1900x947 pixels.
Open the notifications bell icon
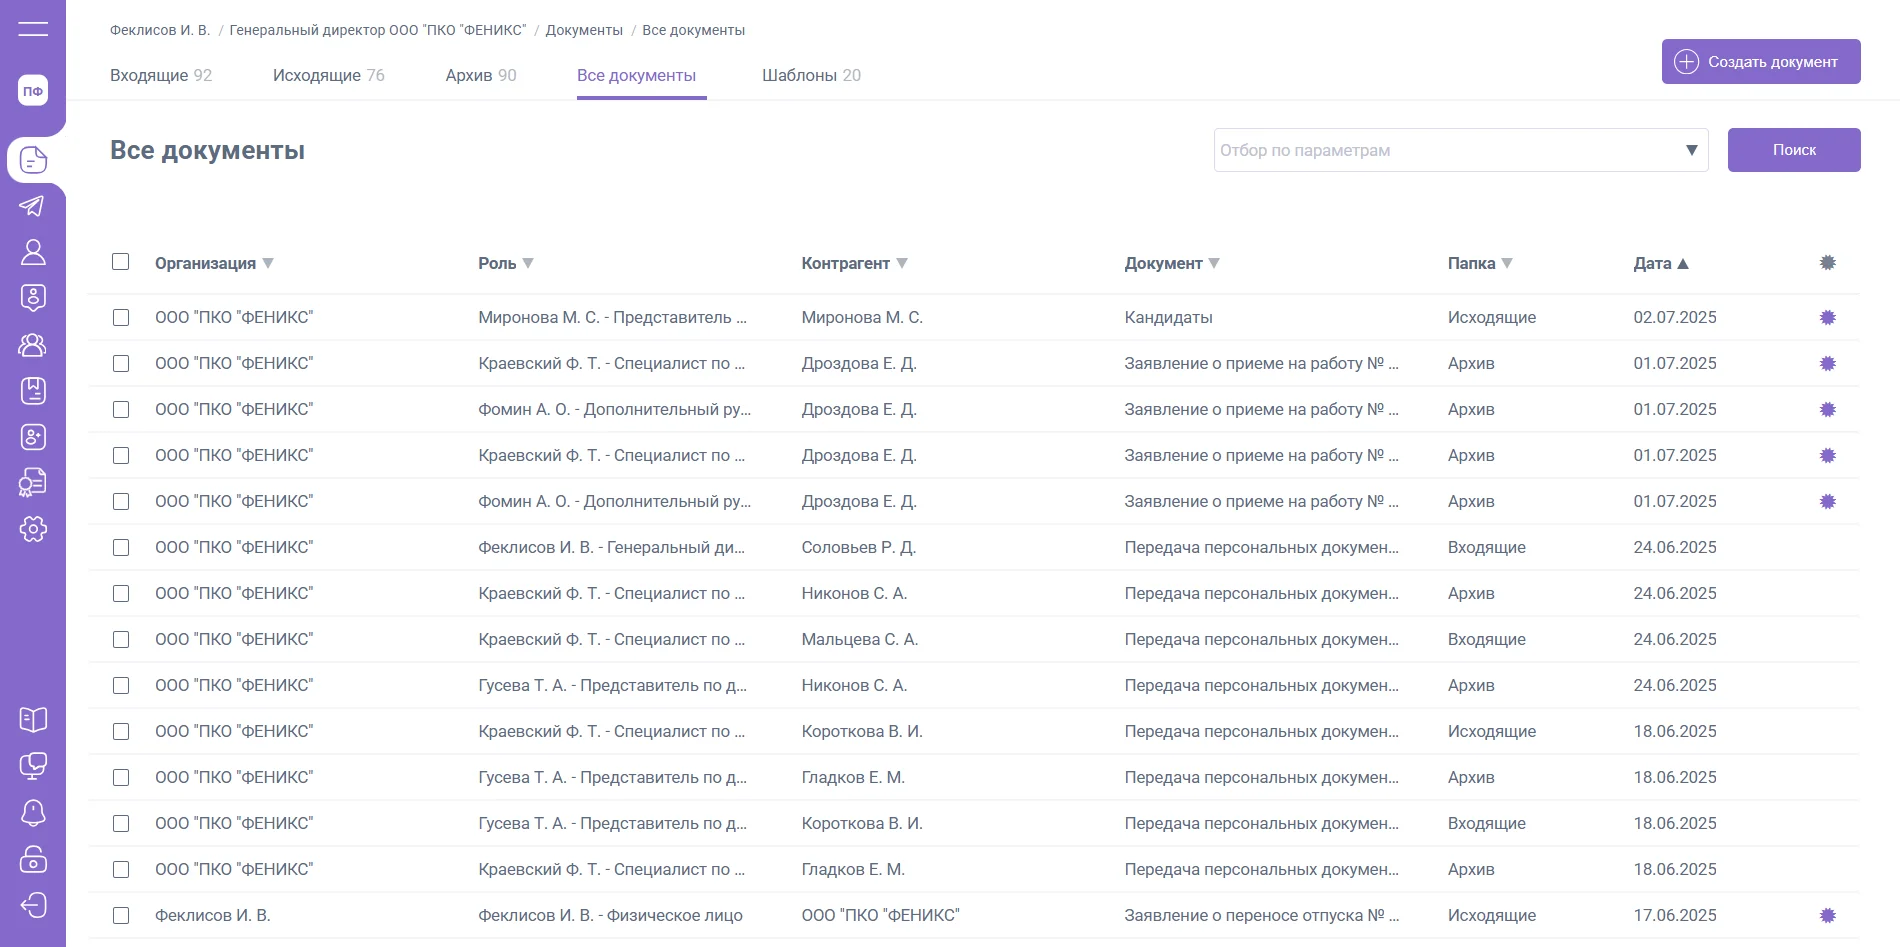(x=33, y=812)
